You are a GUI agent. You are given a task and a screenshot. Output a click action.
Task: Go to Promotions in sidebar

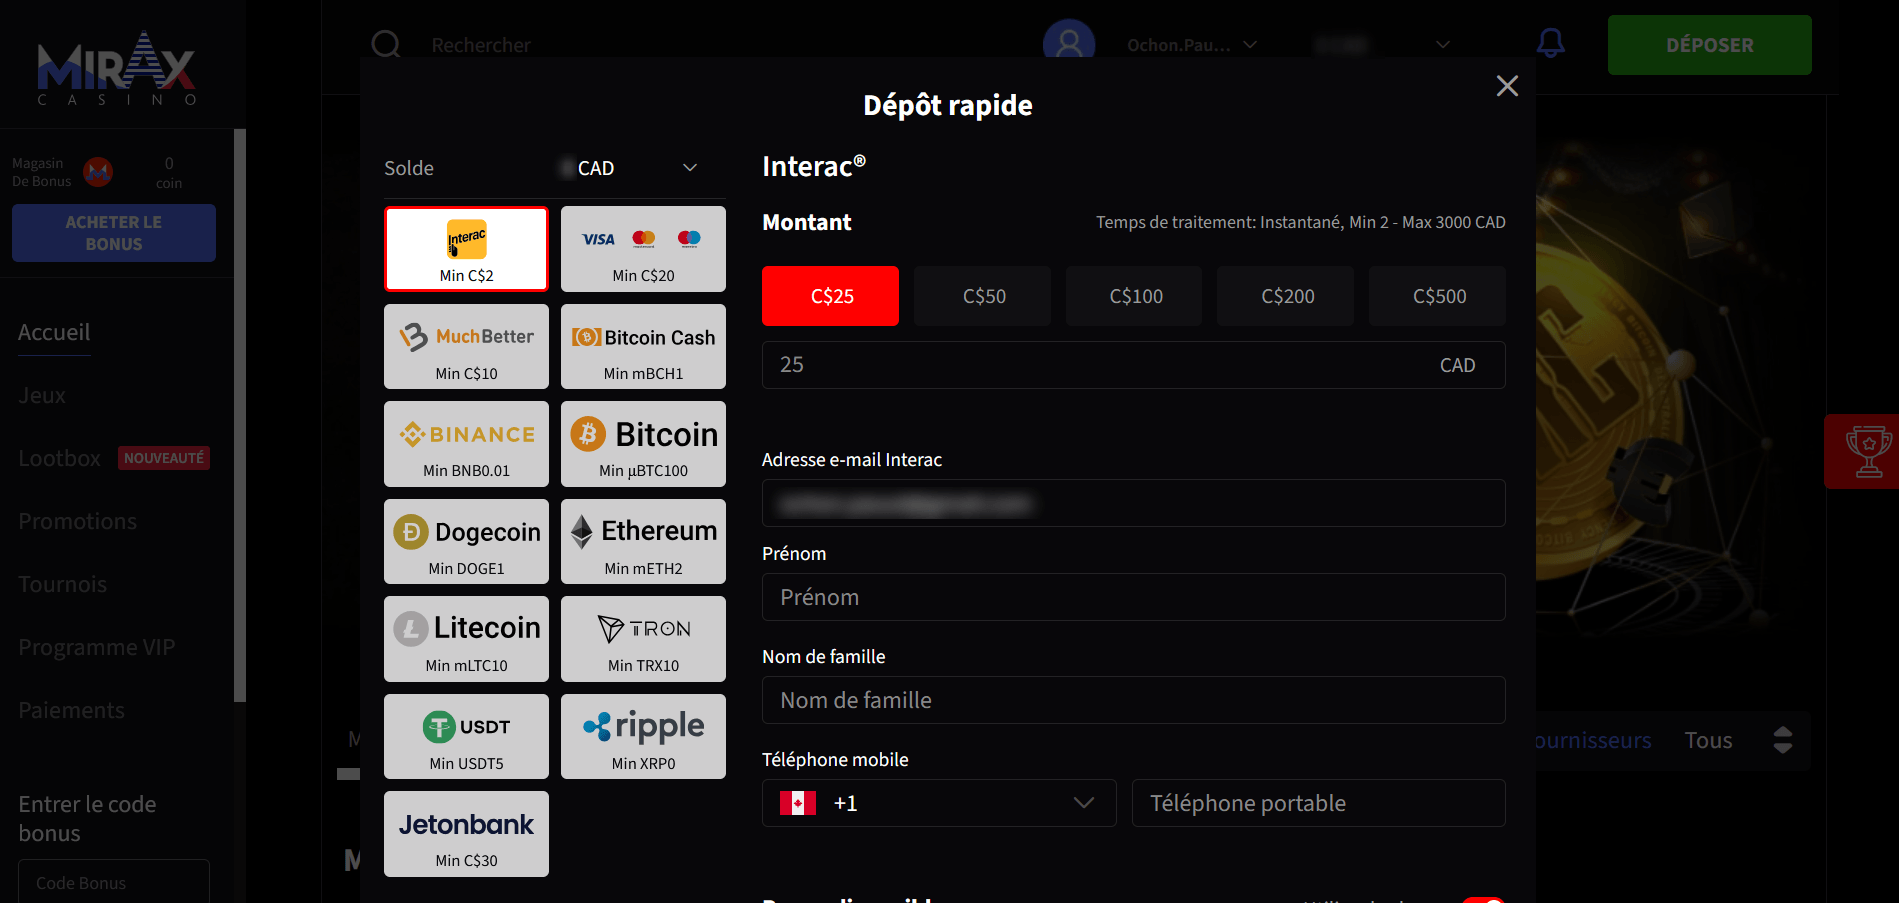(x=78, y=521)
